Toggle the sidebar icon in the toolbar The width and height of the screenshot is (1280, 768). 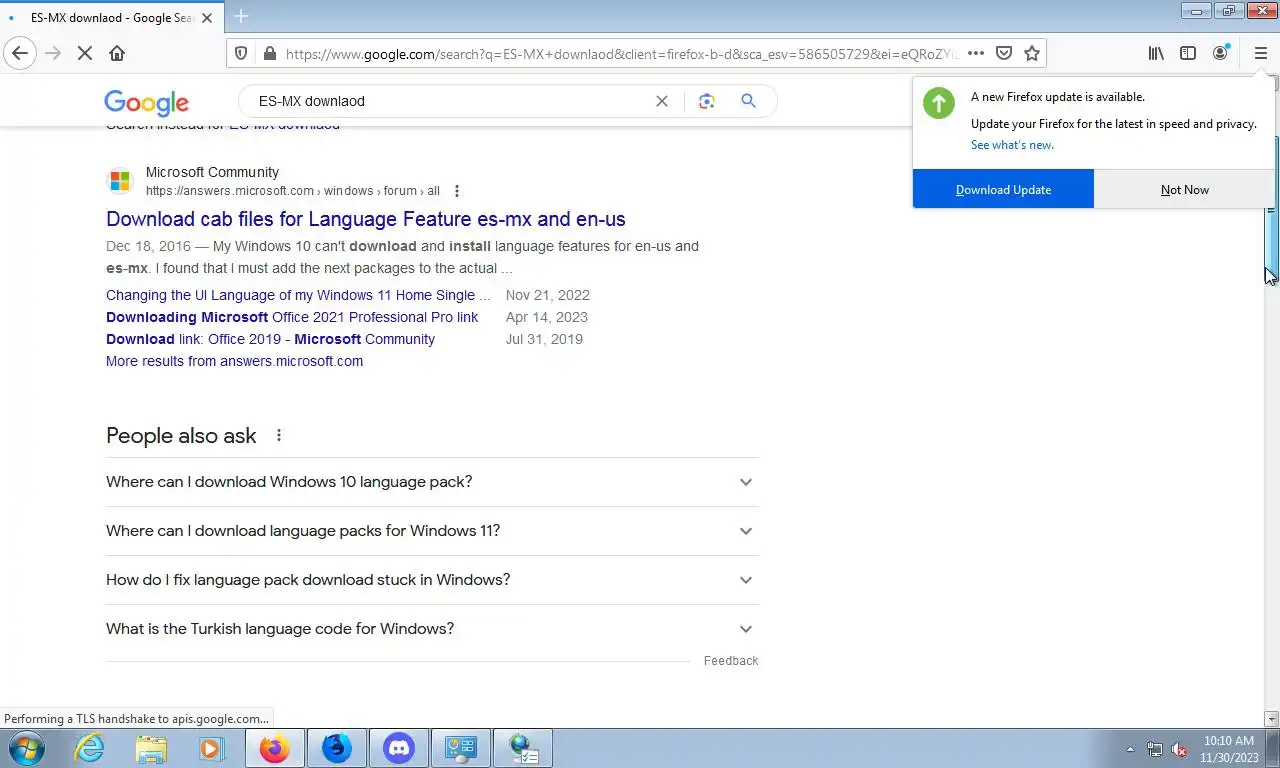[1188, 53]
